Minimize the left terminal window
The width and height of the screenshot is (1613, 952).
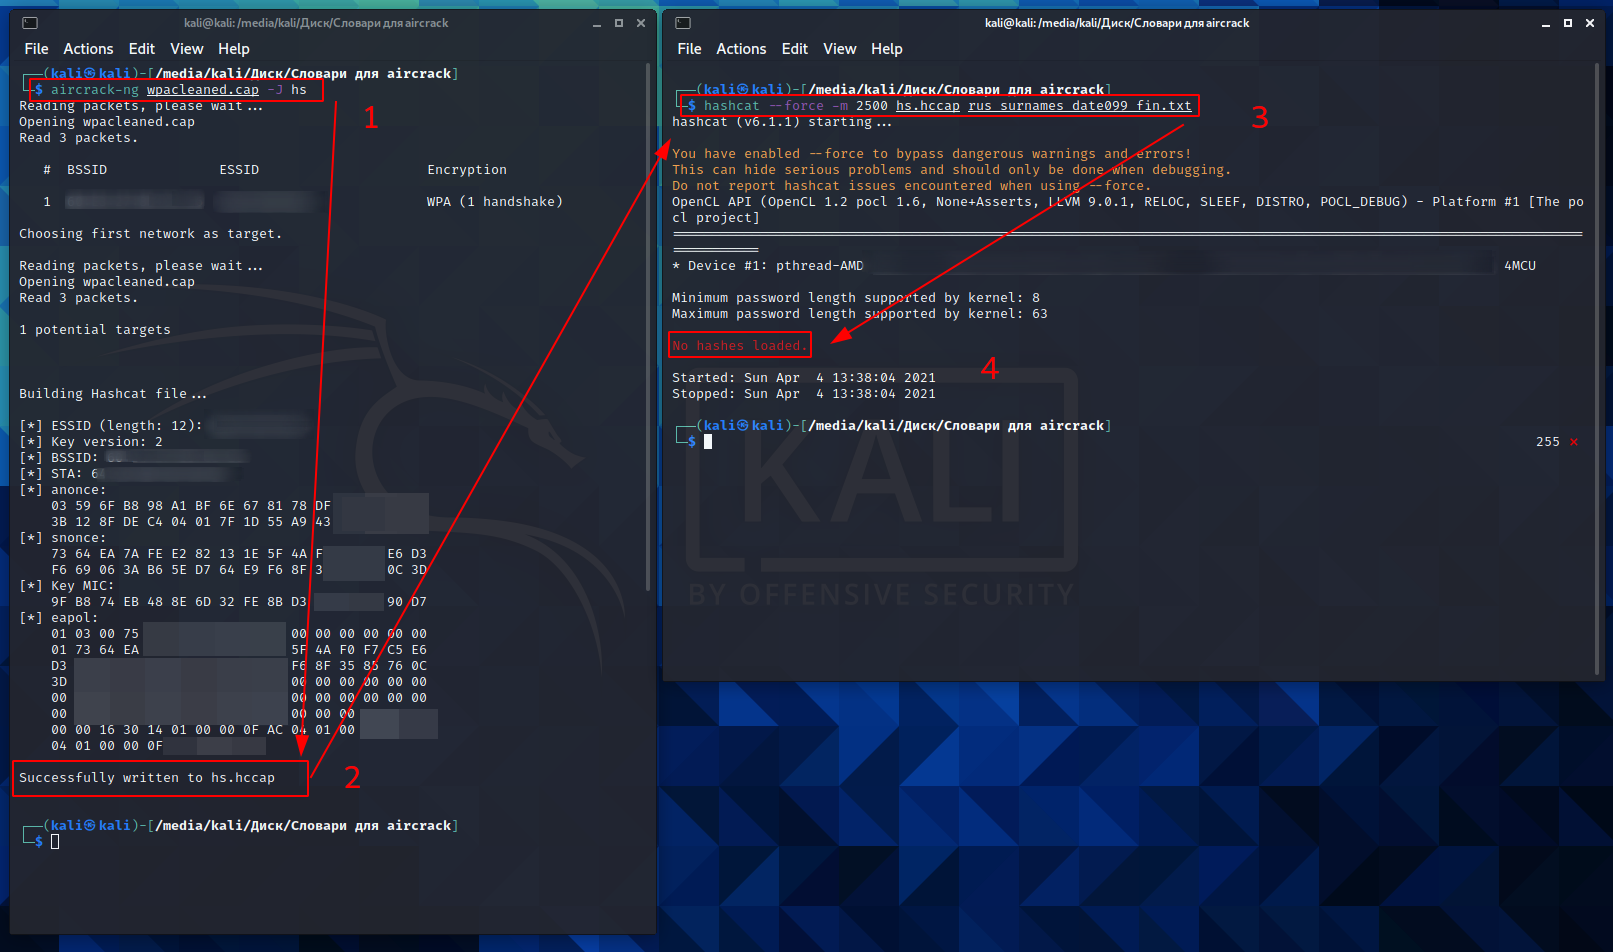point(597,23)
